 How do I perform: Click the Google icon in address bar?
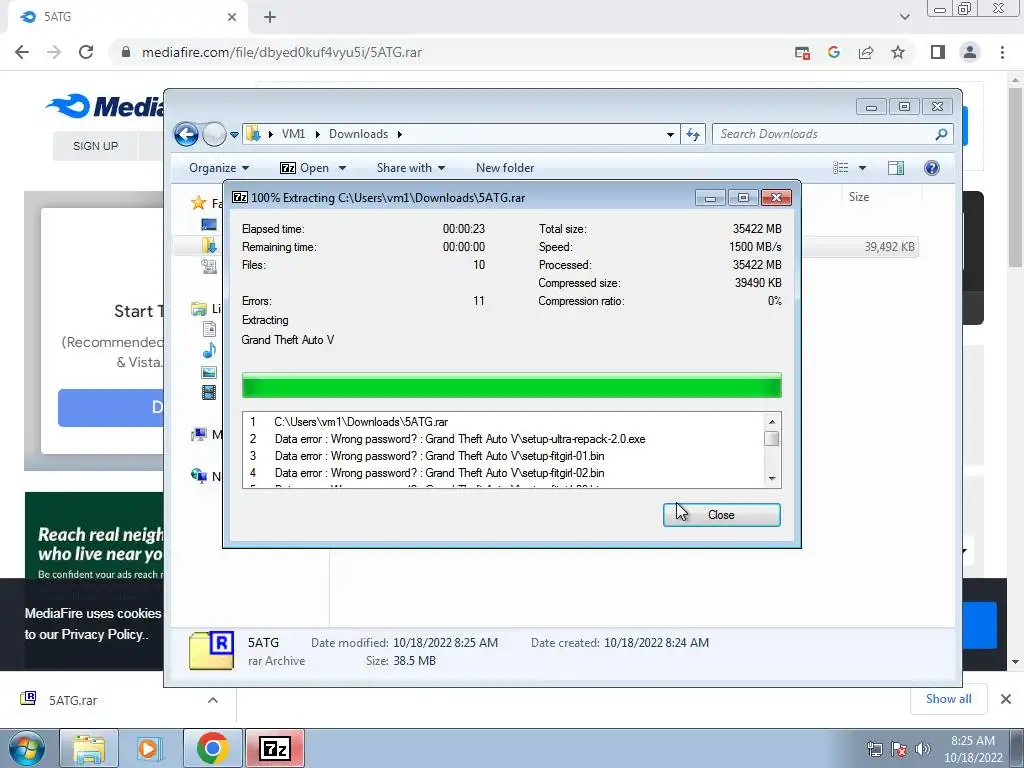833,52
